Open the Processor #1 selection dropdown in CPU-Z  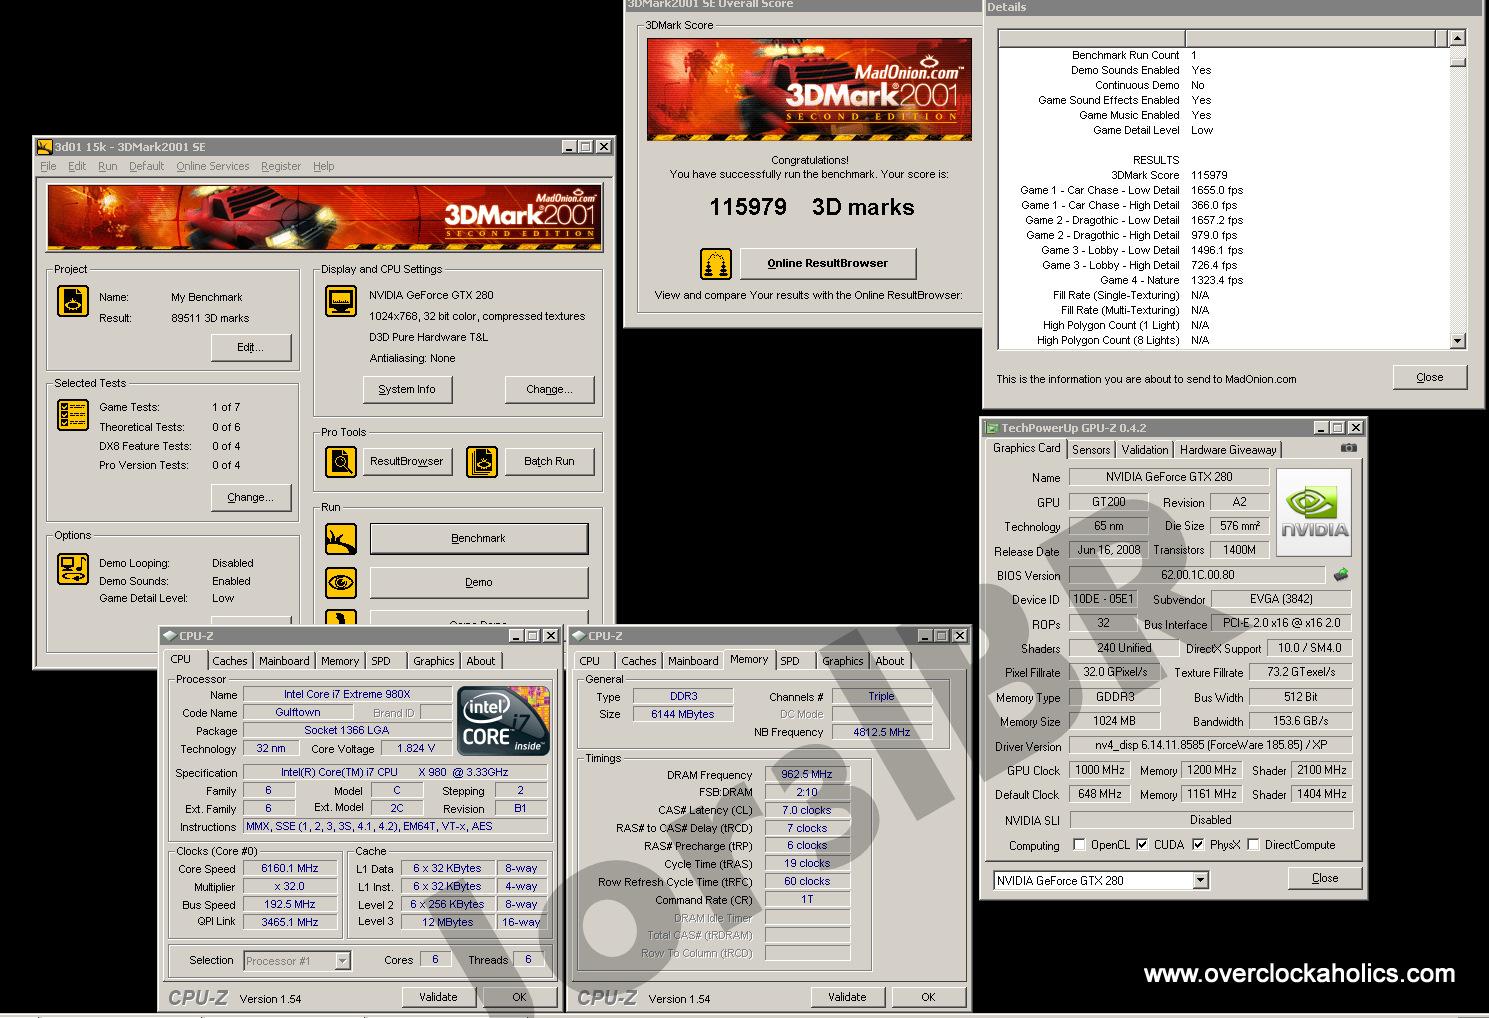point(342,961)
